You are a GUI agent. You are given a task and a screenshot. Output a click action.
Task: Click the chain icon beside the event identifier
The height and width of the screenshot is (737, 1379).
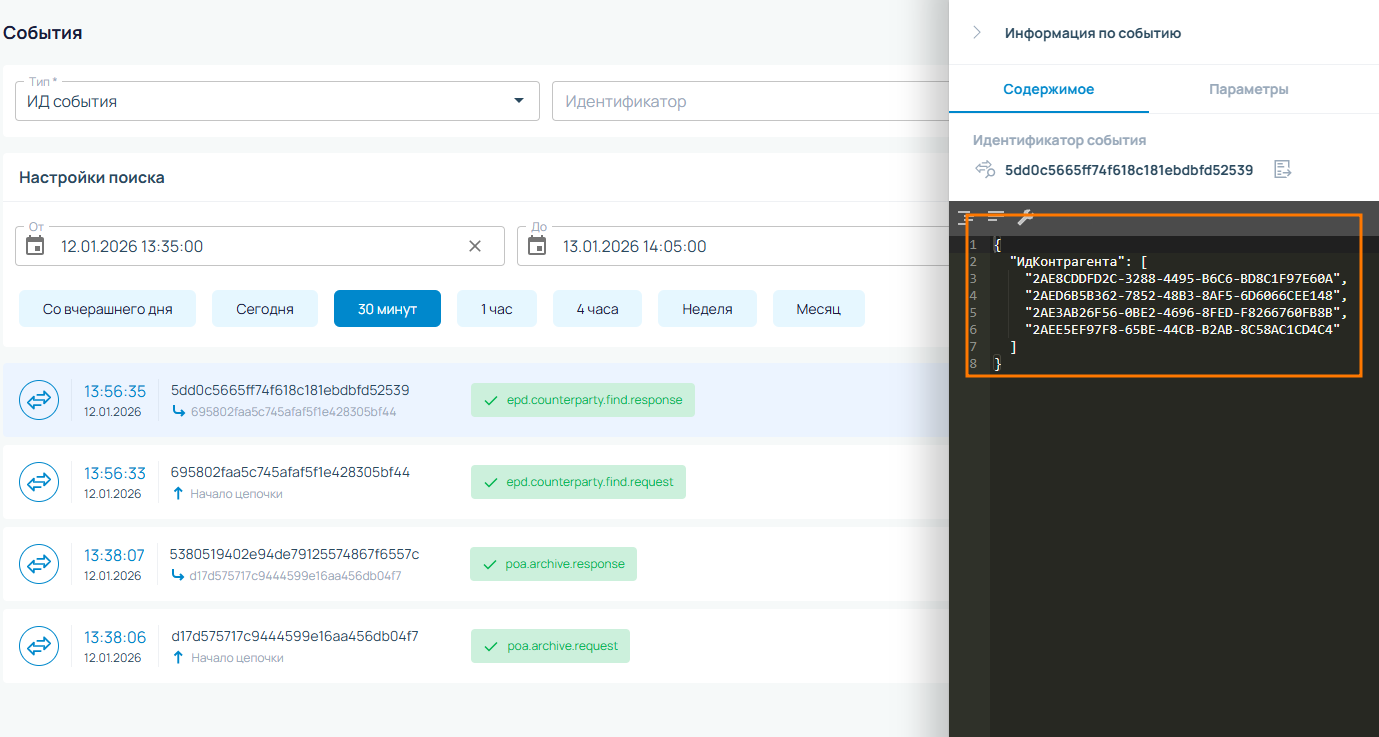985,169
